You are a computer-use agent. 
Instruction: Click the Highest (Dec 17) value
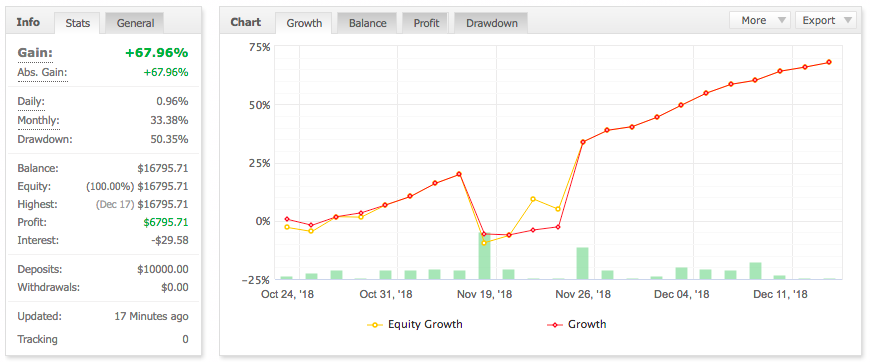pos(142,204)
